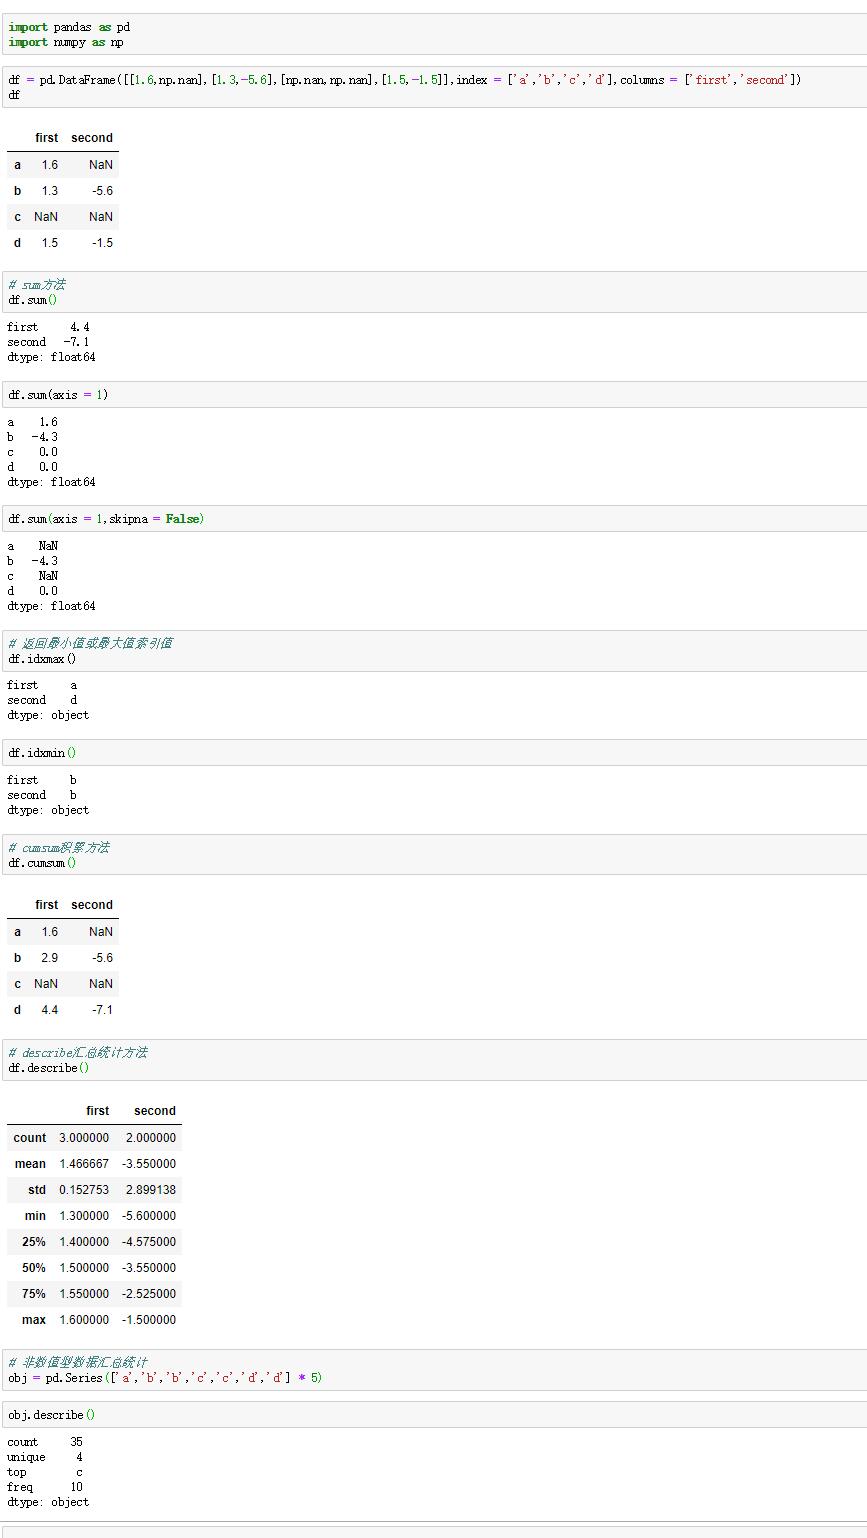Select the df.sum(axis = 1) code cell
This screenshot has width=867, height=1538.
(433, 395)
